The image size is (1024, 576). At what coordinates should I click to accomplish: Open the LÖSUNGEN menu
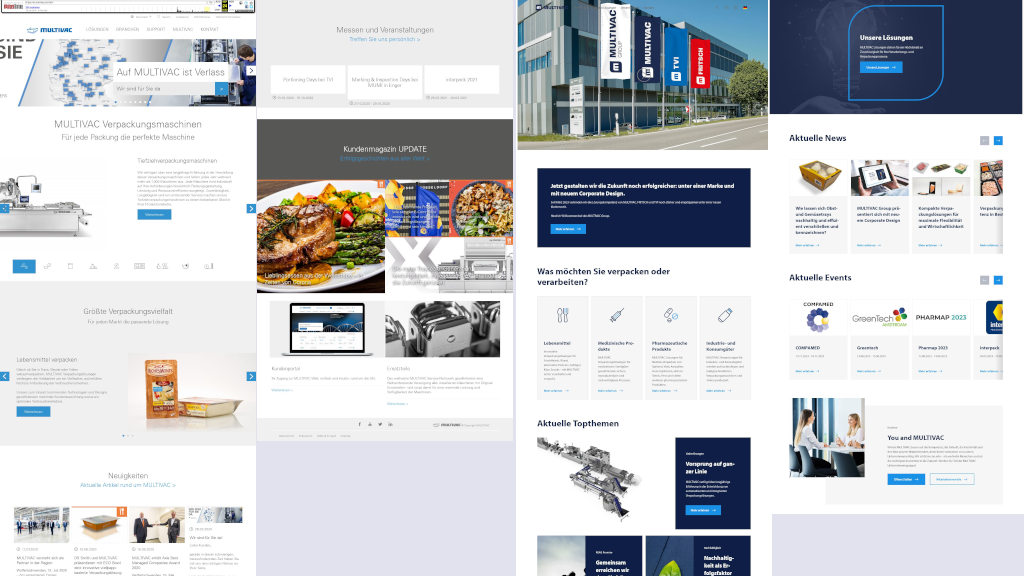pyautogui.click(x=97, y=29)
